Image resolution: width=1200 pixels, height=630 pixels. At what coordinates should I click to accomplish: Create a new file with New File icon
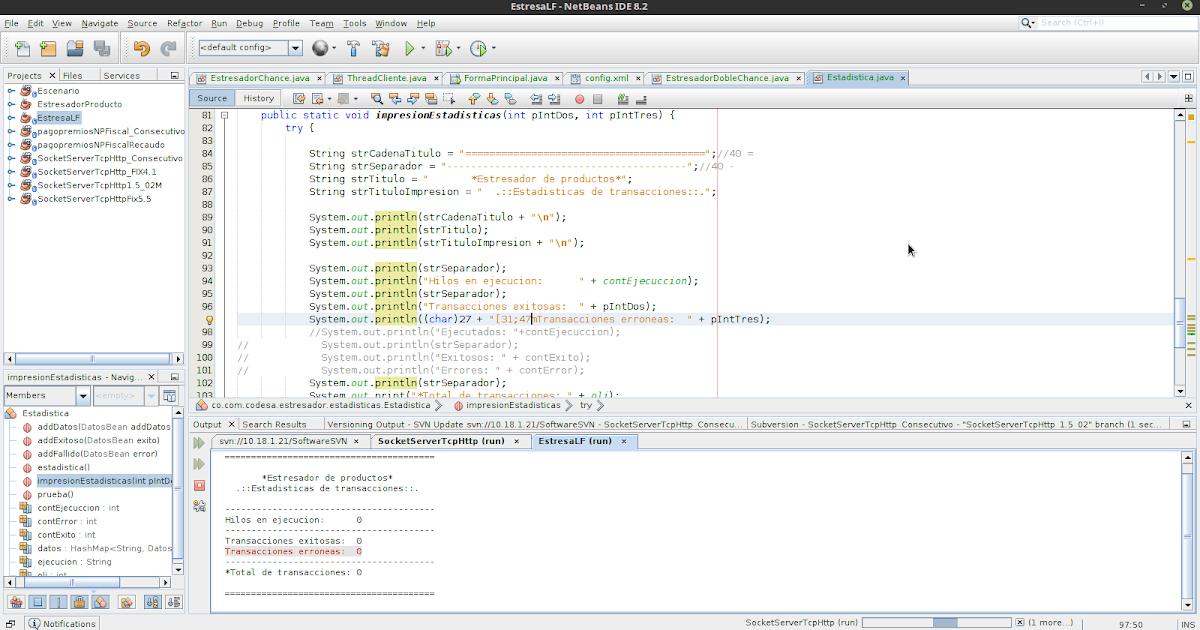coord(20,47)
